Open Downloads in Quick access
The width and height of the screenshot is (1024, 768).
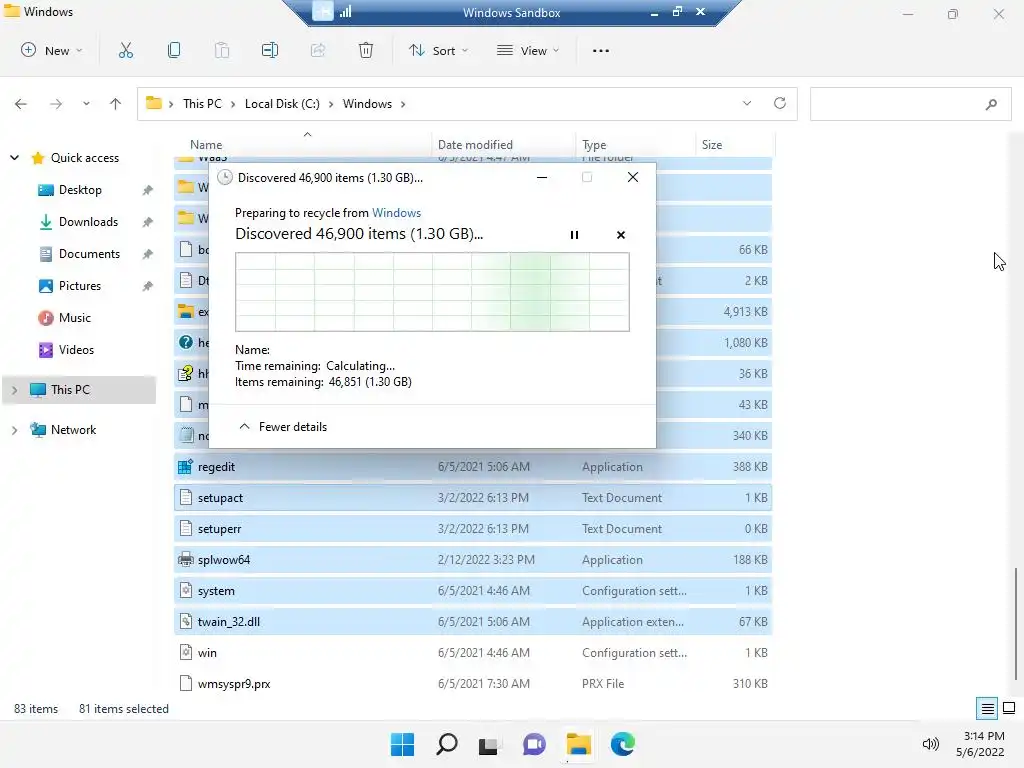(x=88, y=222)
